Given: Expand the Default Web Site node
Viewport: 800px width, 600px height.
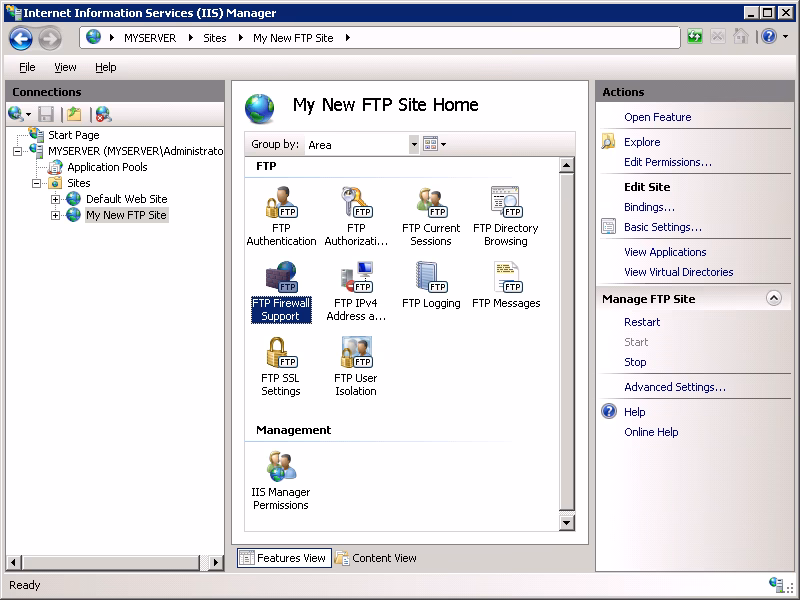Looking at the screenshot, I should click(55, 199).
